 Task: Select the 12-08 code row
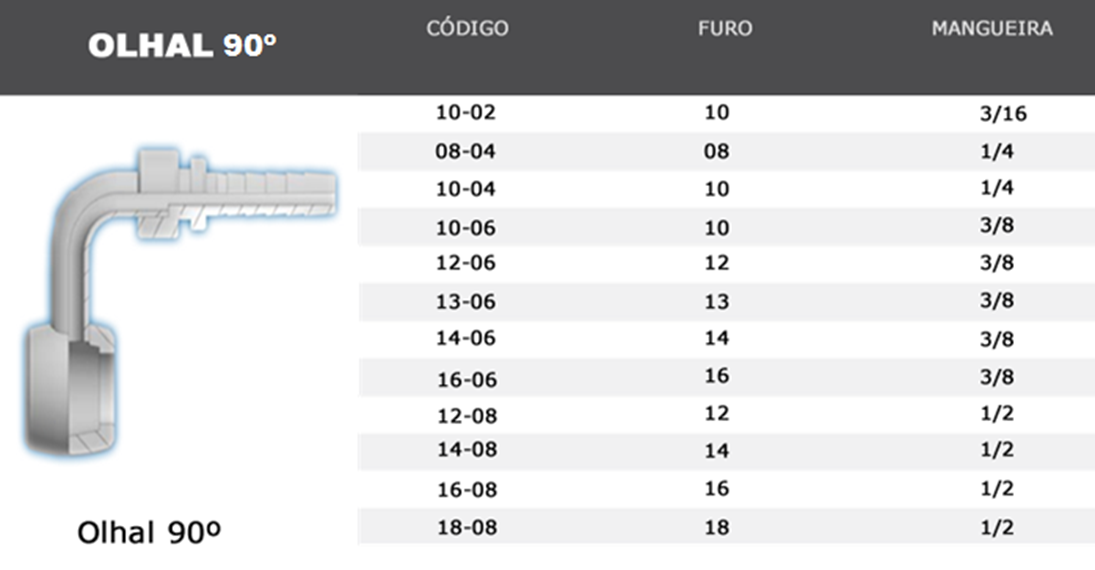(x=466, y=415)
